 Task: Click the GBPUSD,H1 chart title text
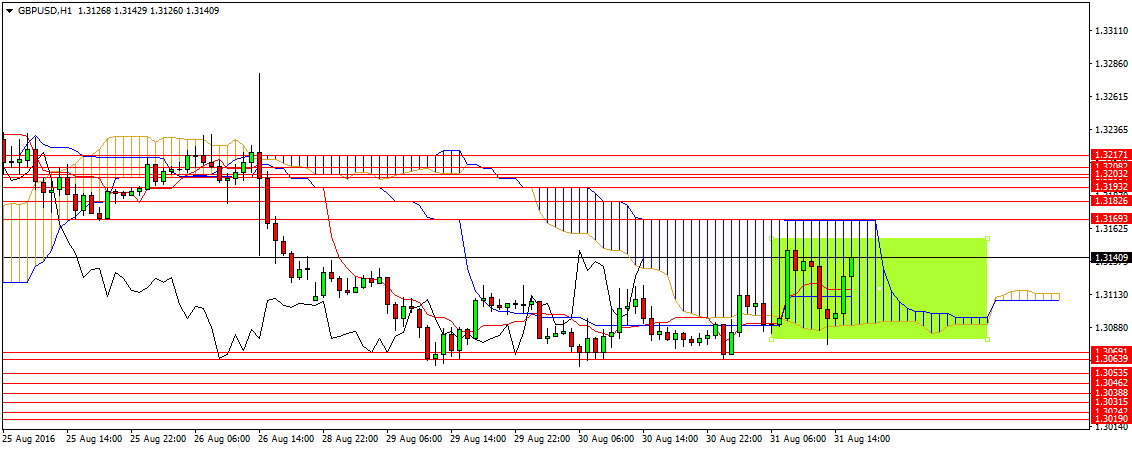pyautogui.click(x=44, y=11)
